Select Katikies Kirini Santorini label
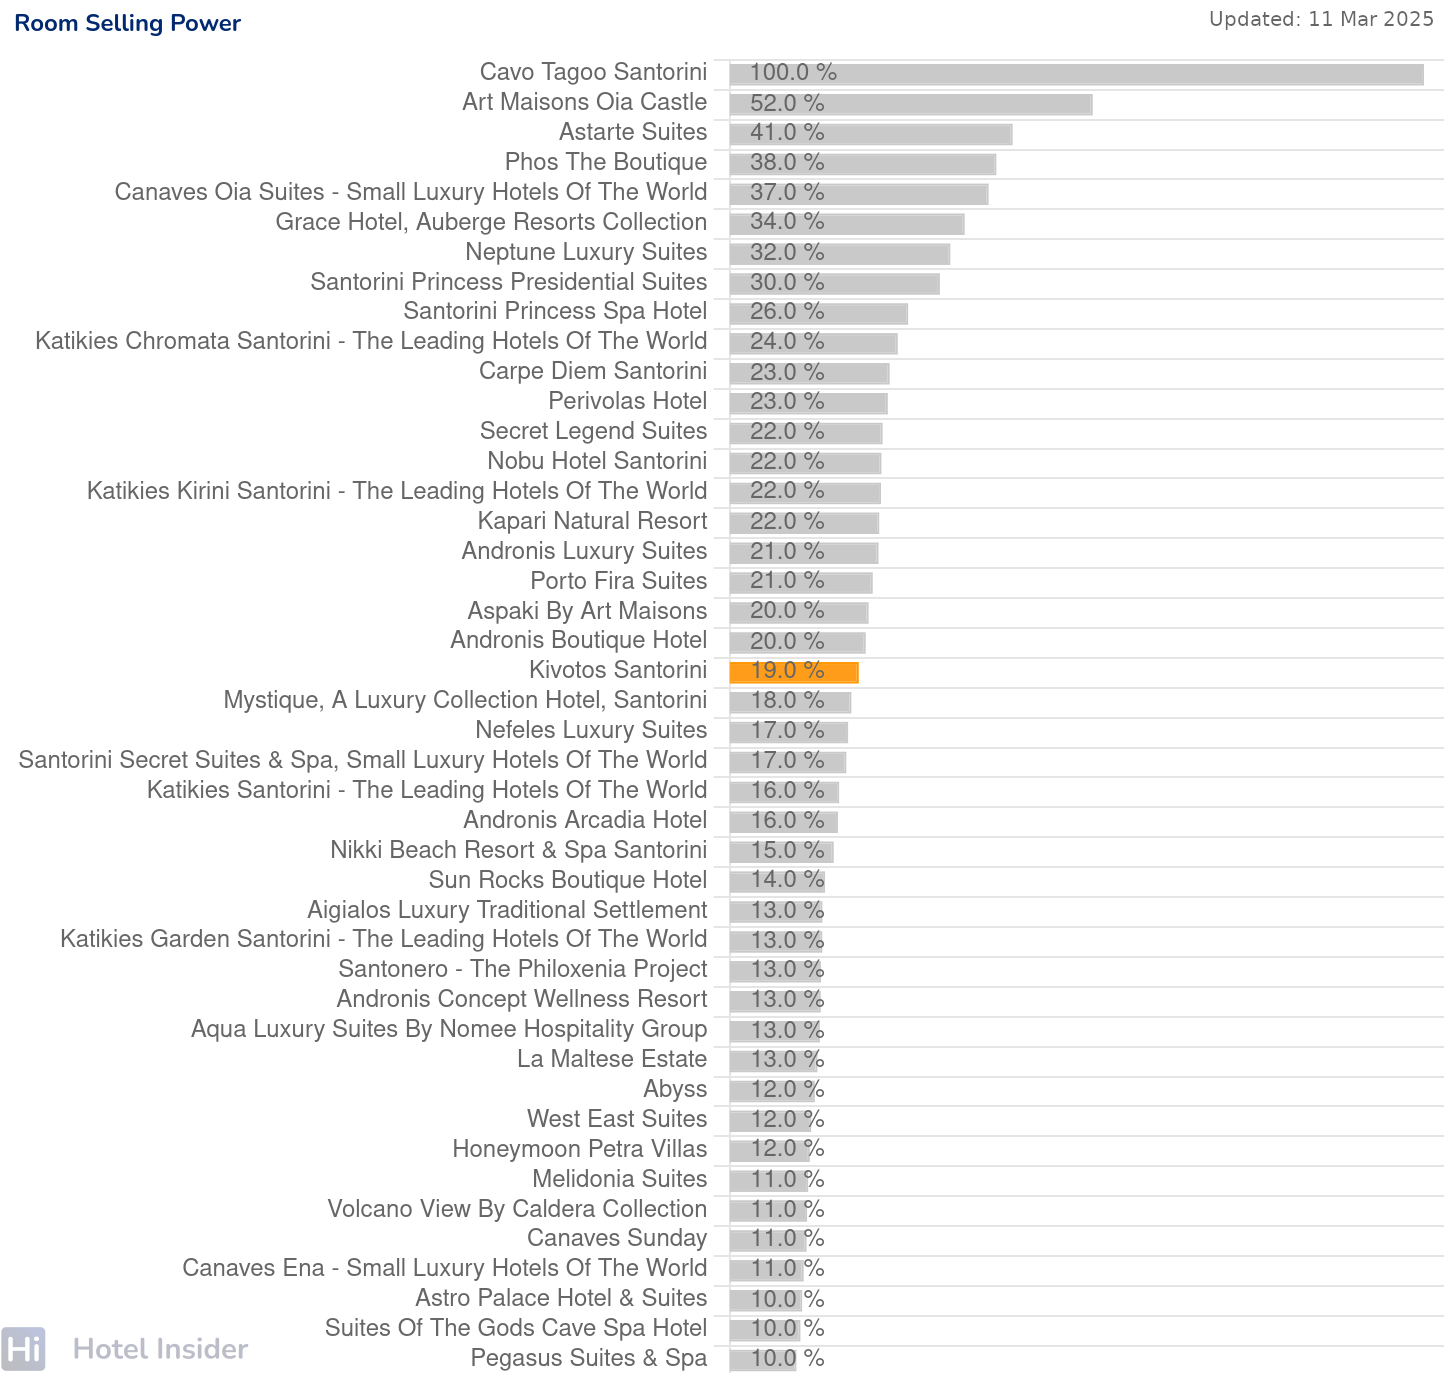This screenshot has width=1444, height=1373. point(397,491)
